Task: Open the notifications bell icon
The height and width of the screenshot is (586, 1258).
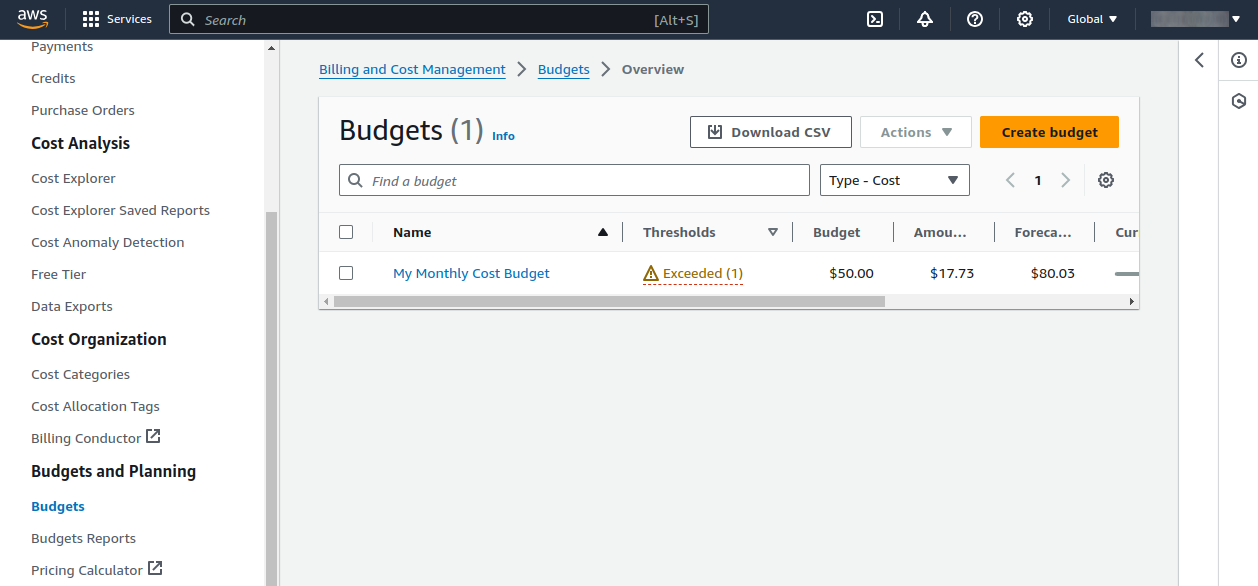Action: 925,19
